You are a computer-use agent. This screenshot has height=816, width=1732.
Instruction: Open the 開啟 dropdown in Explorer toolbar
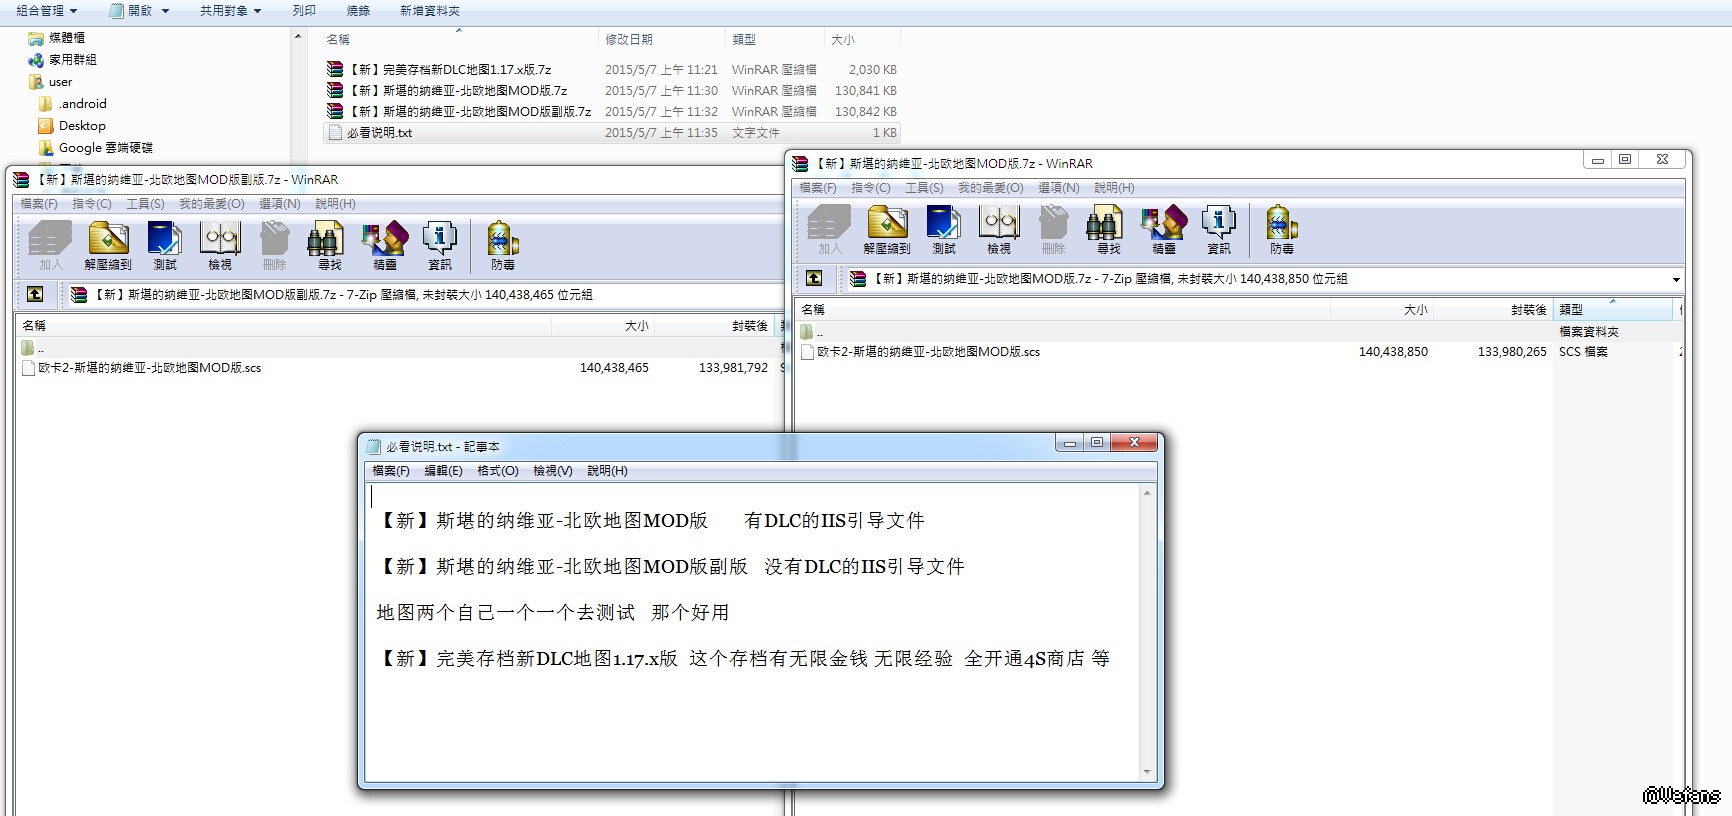[x=166, y=11]
